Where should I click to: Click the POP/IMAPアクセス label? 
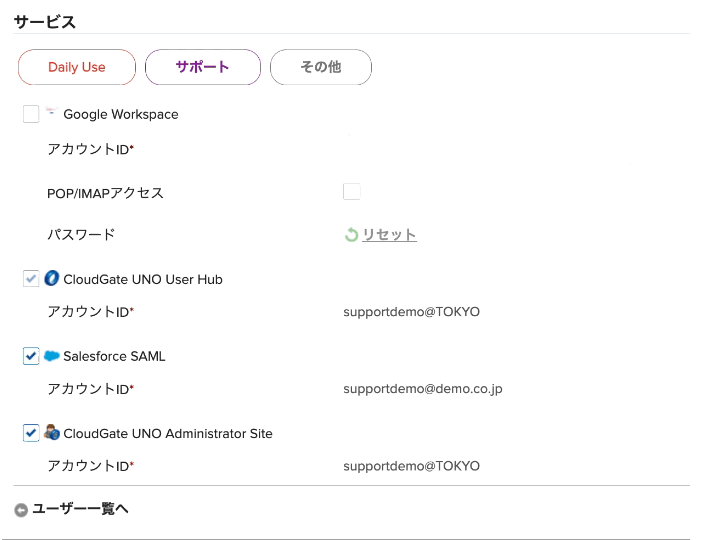(106, 193)
